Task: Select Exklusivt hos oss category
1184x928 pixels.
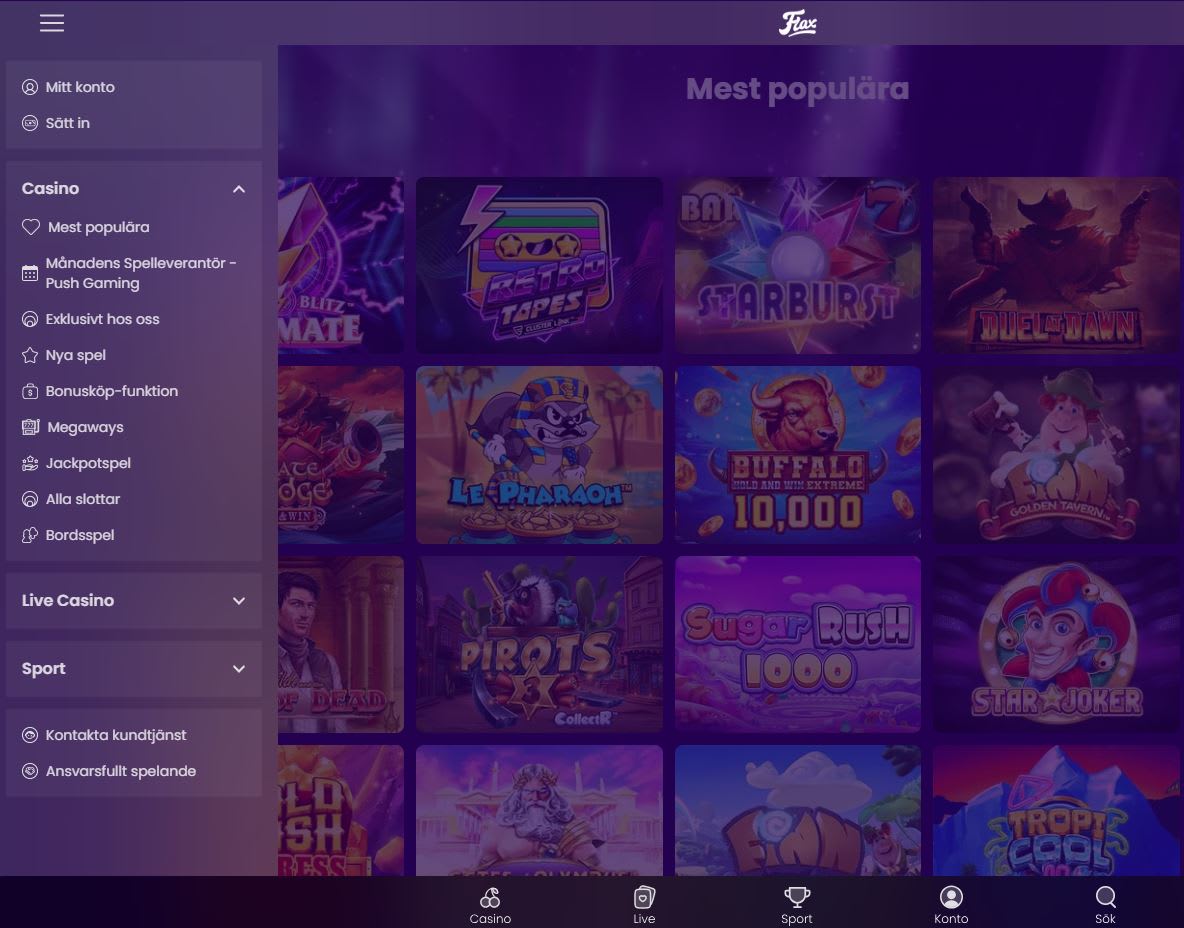Action: (x=103, y=319)
